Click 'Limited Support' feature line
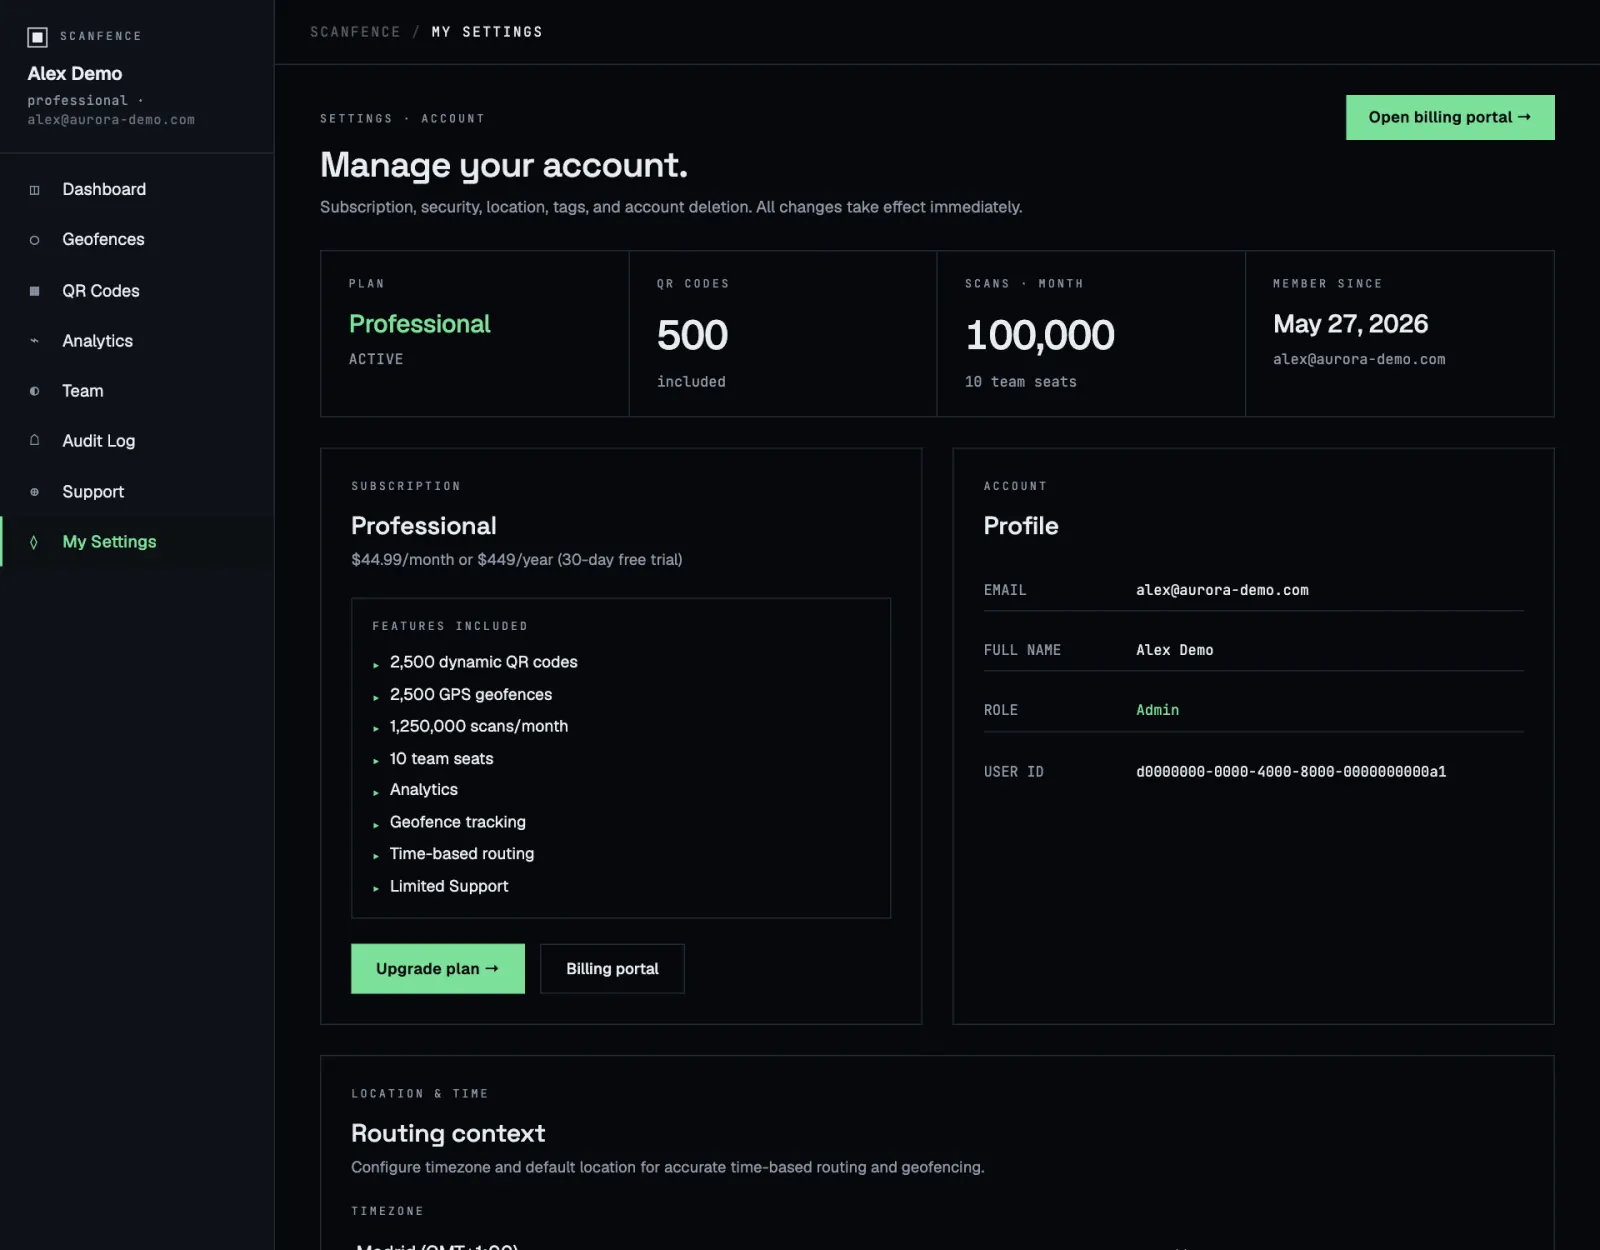Screen dimensions: 1600x1250 point(448,886)
